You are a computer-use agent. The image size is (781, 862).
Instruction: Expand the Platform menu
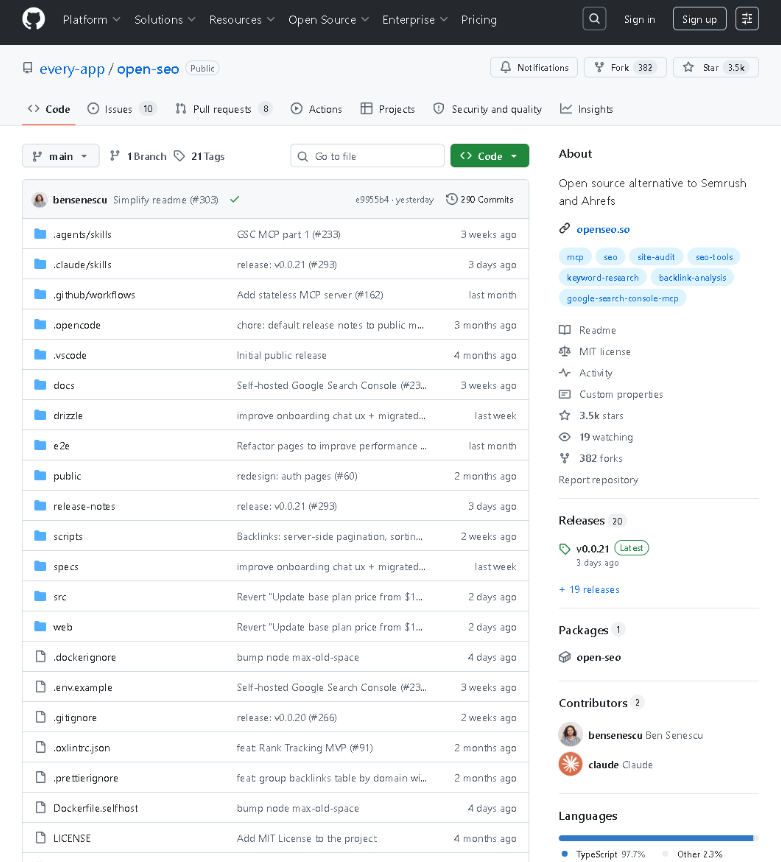[x=91, y=20]
